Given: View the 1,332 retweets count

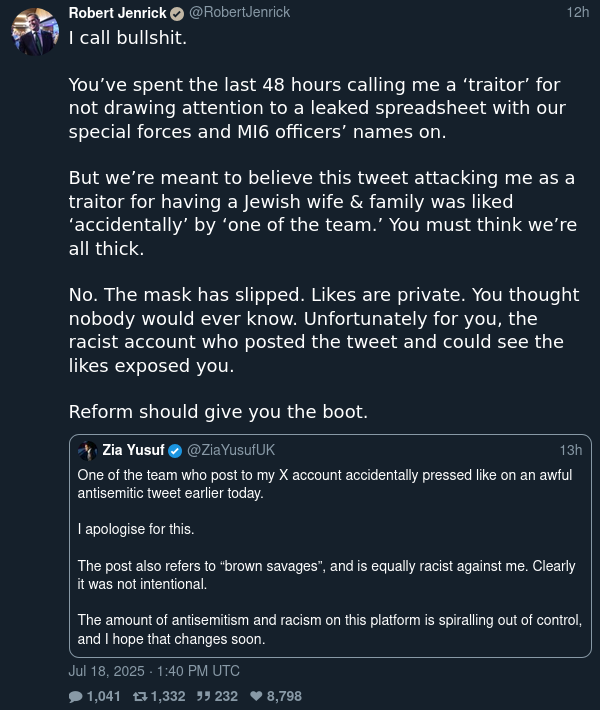Looking at the screenshot, I should [x=168, y=696].
